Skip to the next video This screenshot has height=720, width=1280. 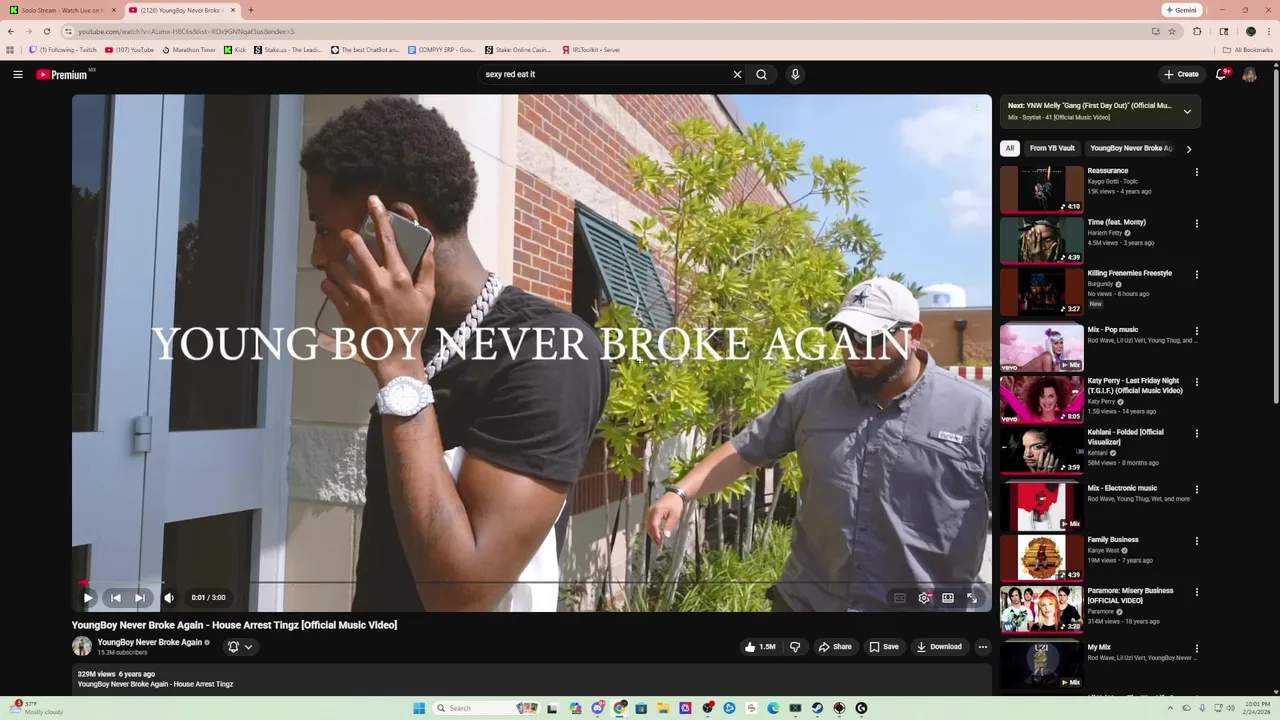coord(140,598)
